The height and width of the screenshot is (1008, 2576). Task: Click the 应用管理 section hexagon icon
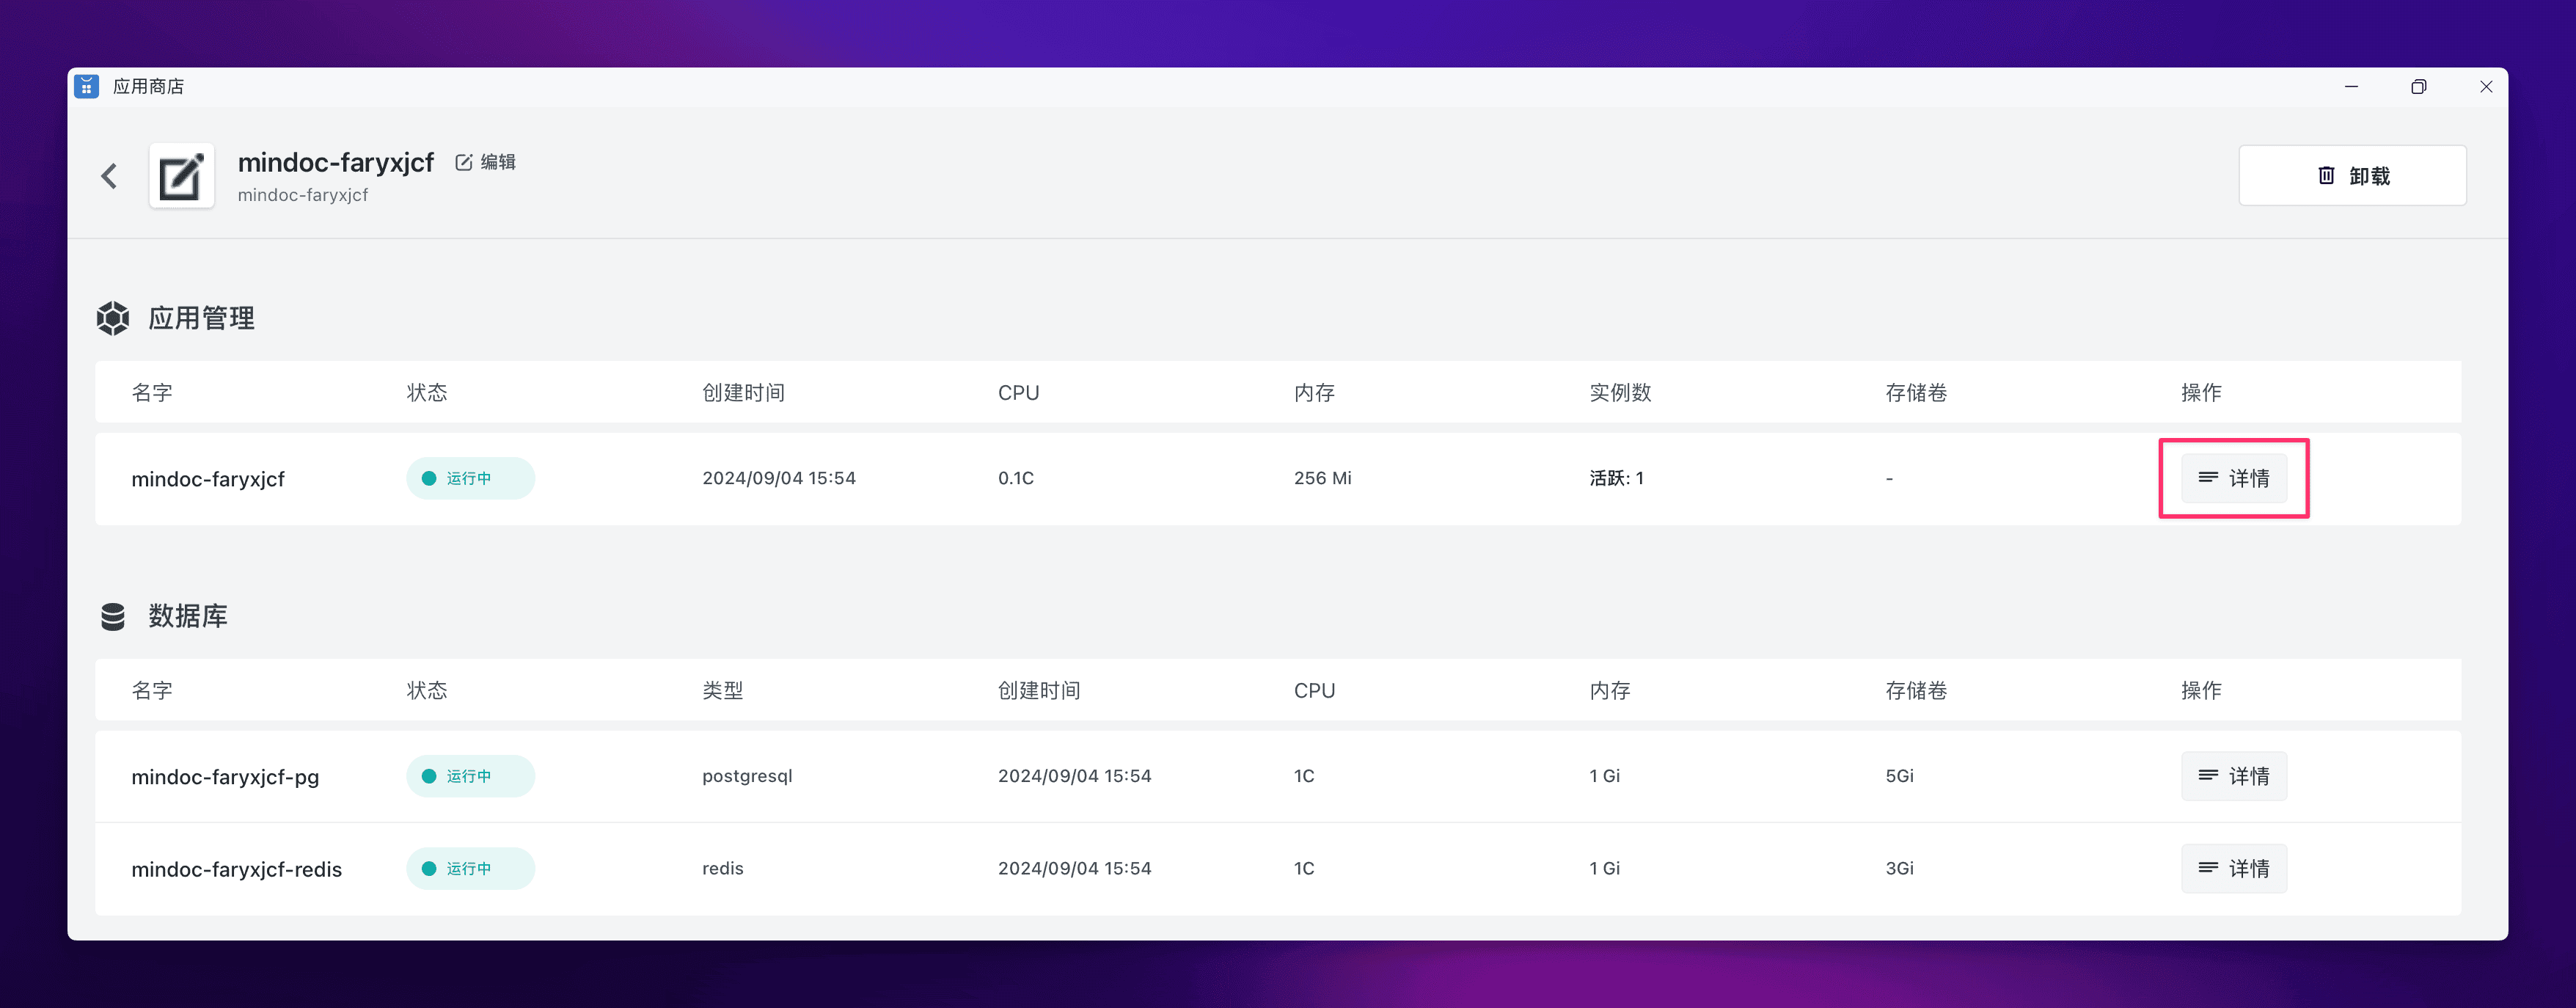pyautogui.click(x=113, y=318)
